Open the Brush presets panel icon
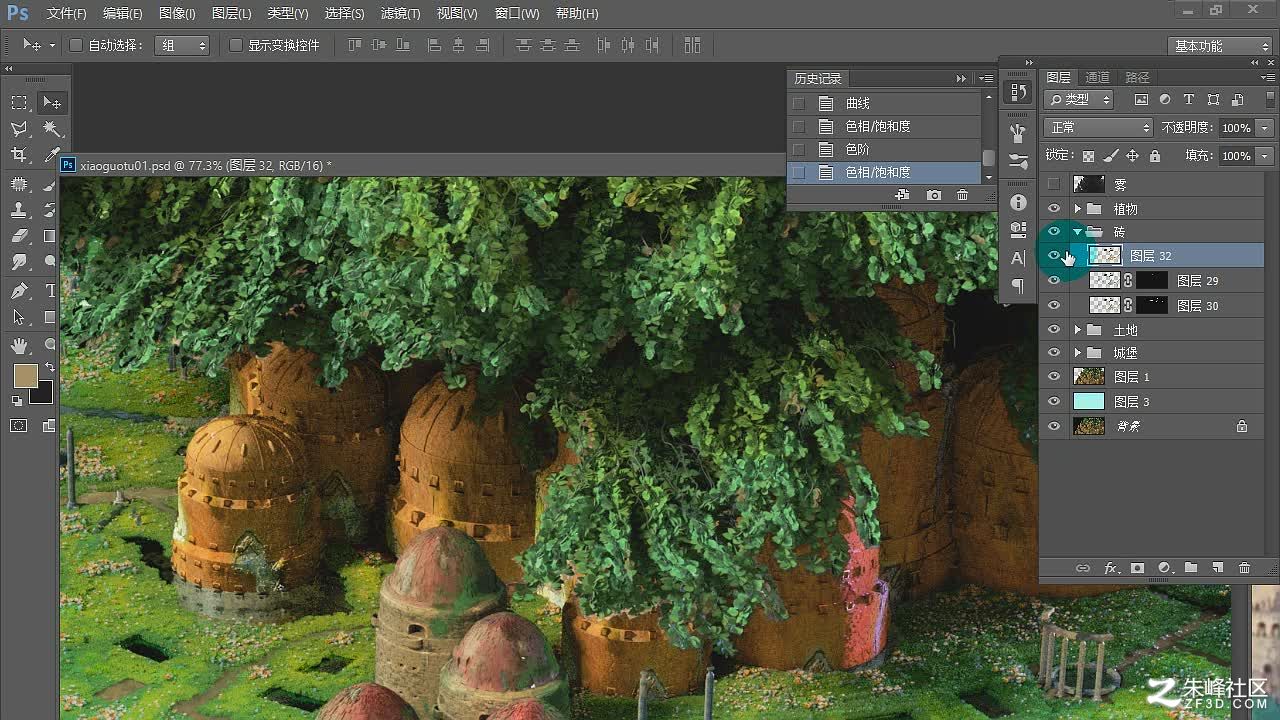Screen dimensions: 1280x720 (x=1018, y=132)
